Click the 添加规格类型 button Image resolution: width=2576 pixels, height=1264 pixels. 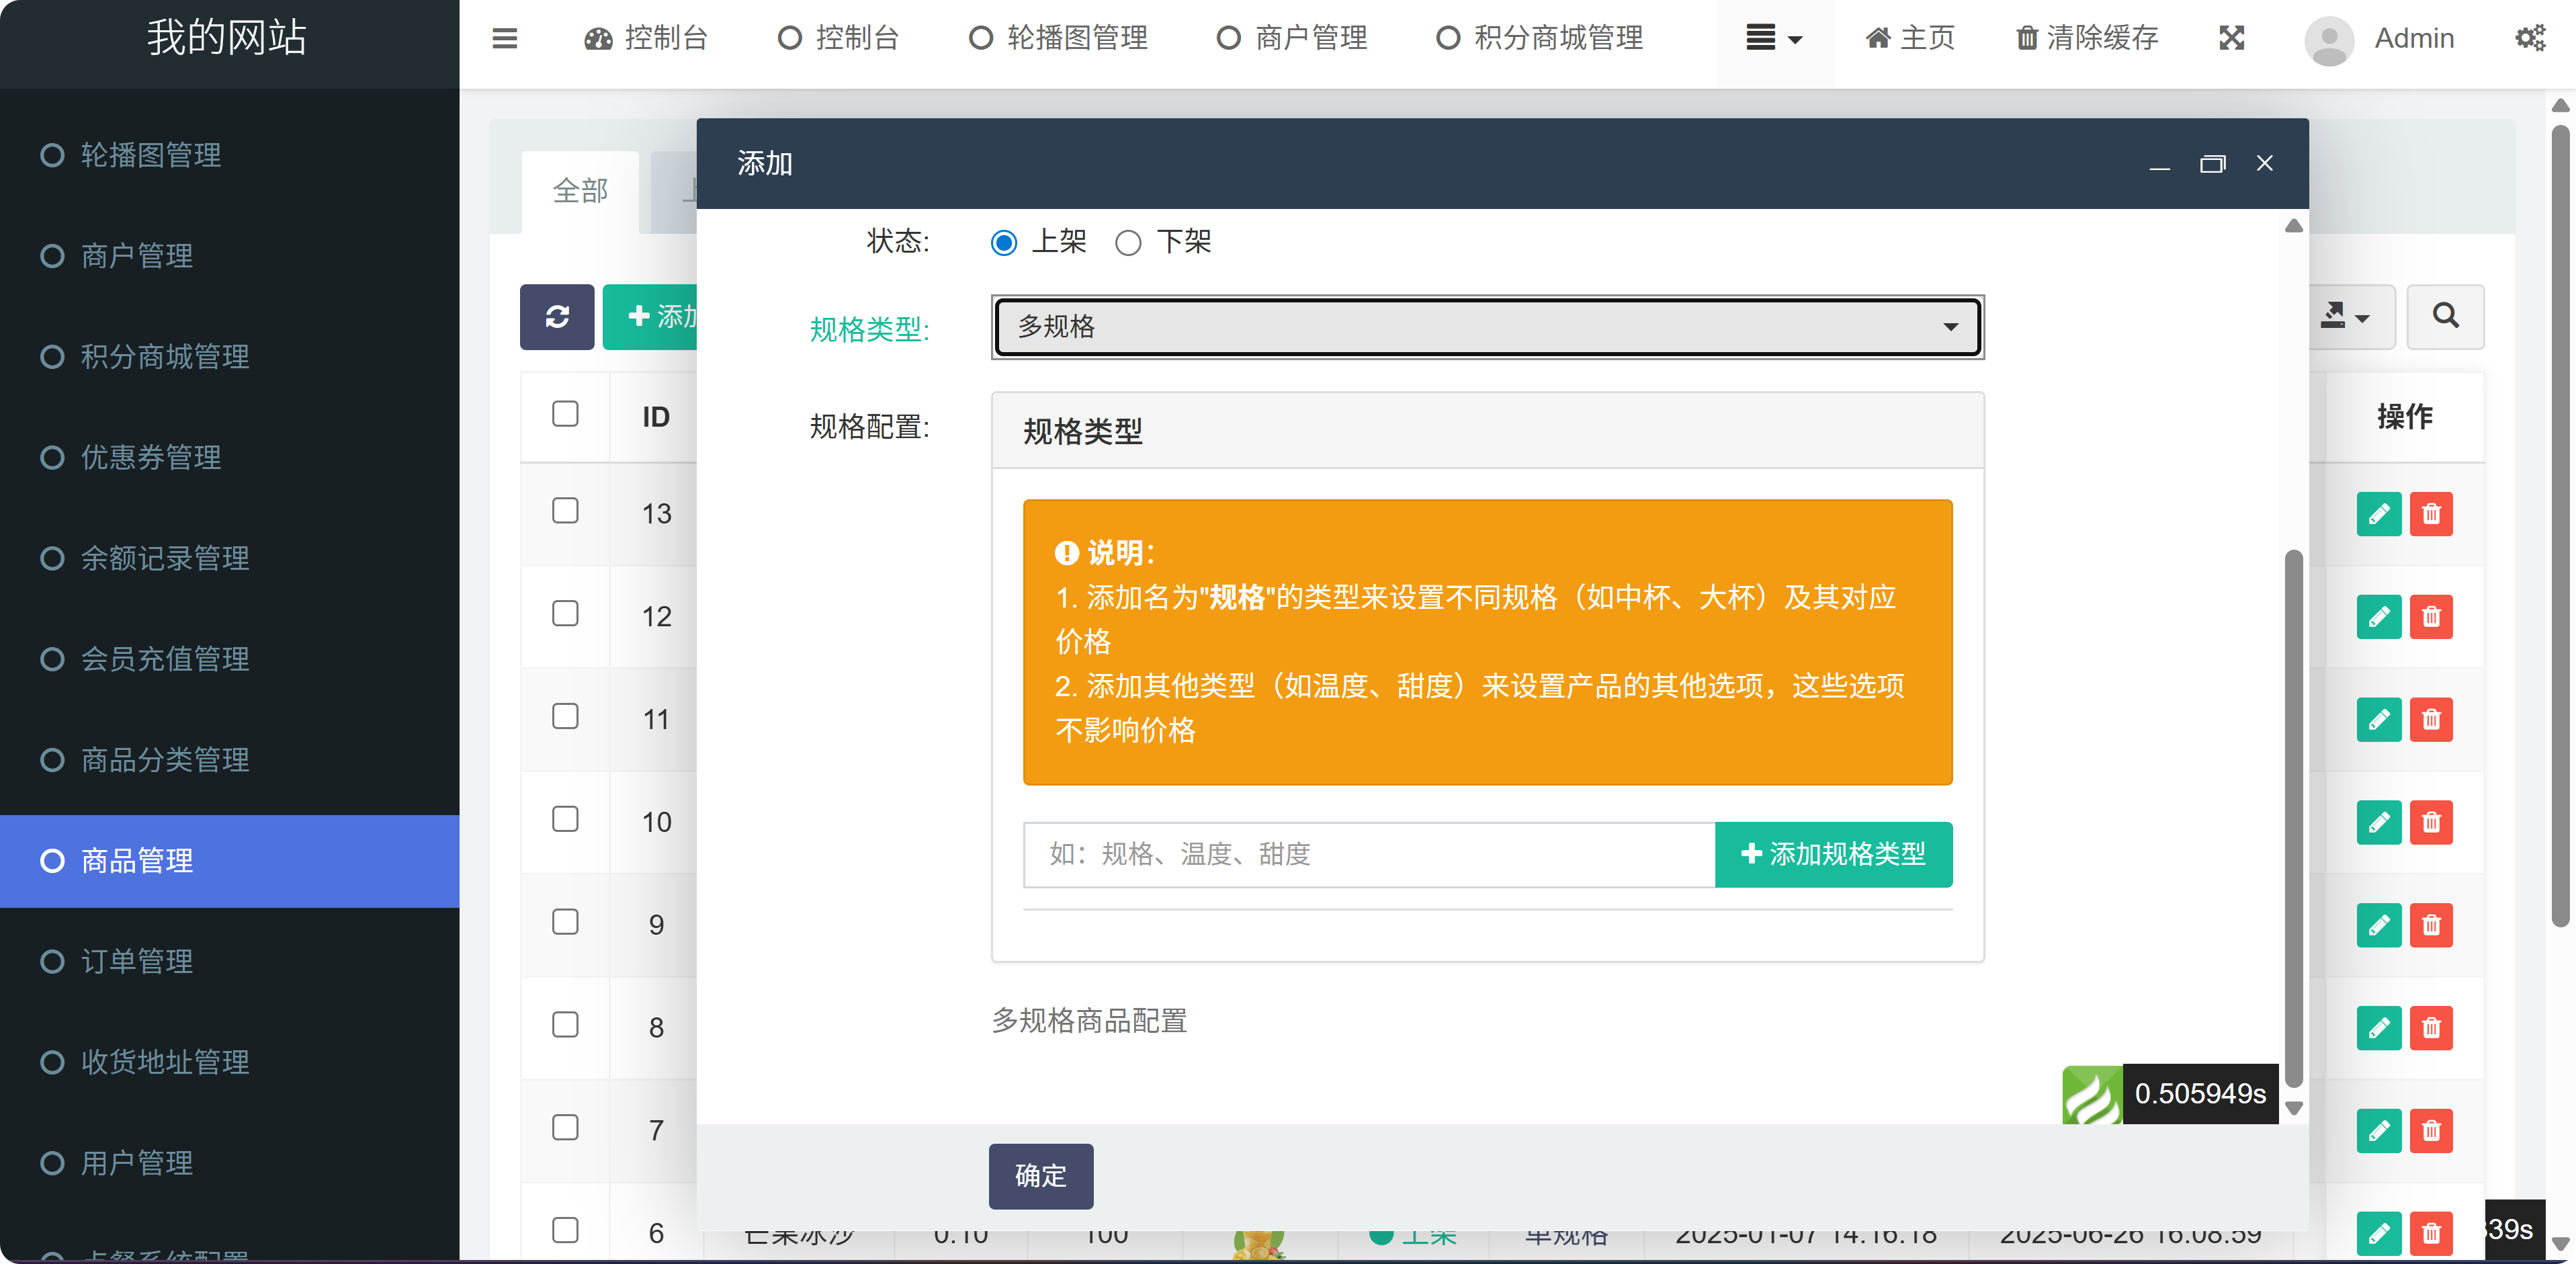pos(1833,855)
